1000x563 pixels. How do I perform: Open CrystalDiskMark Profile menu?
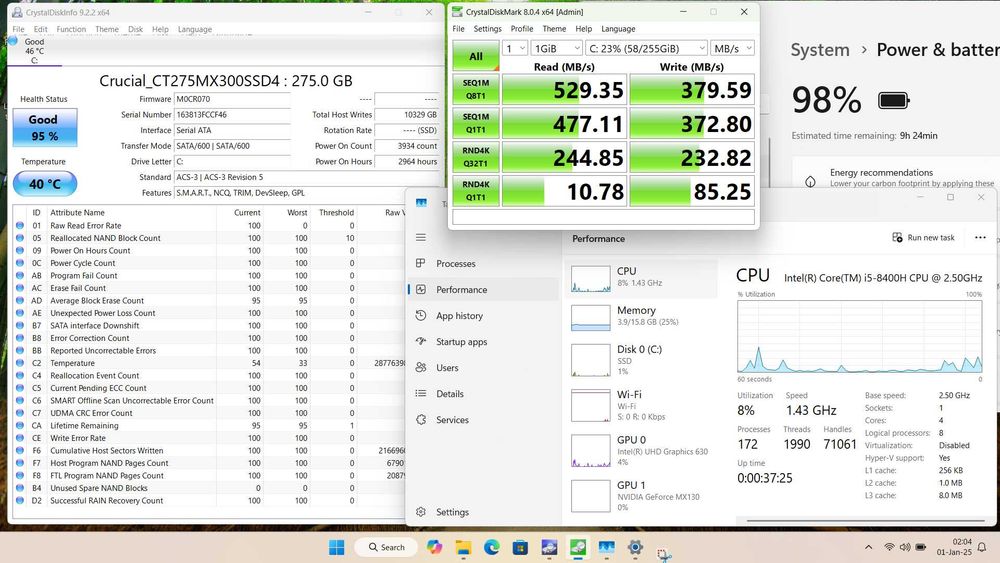(x=522, y=29)
